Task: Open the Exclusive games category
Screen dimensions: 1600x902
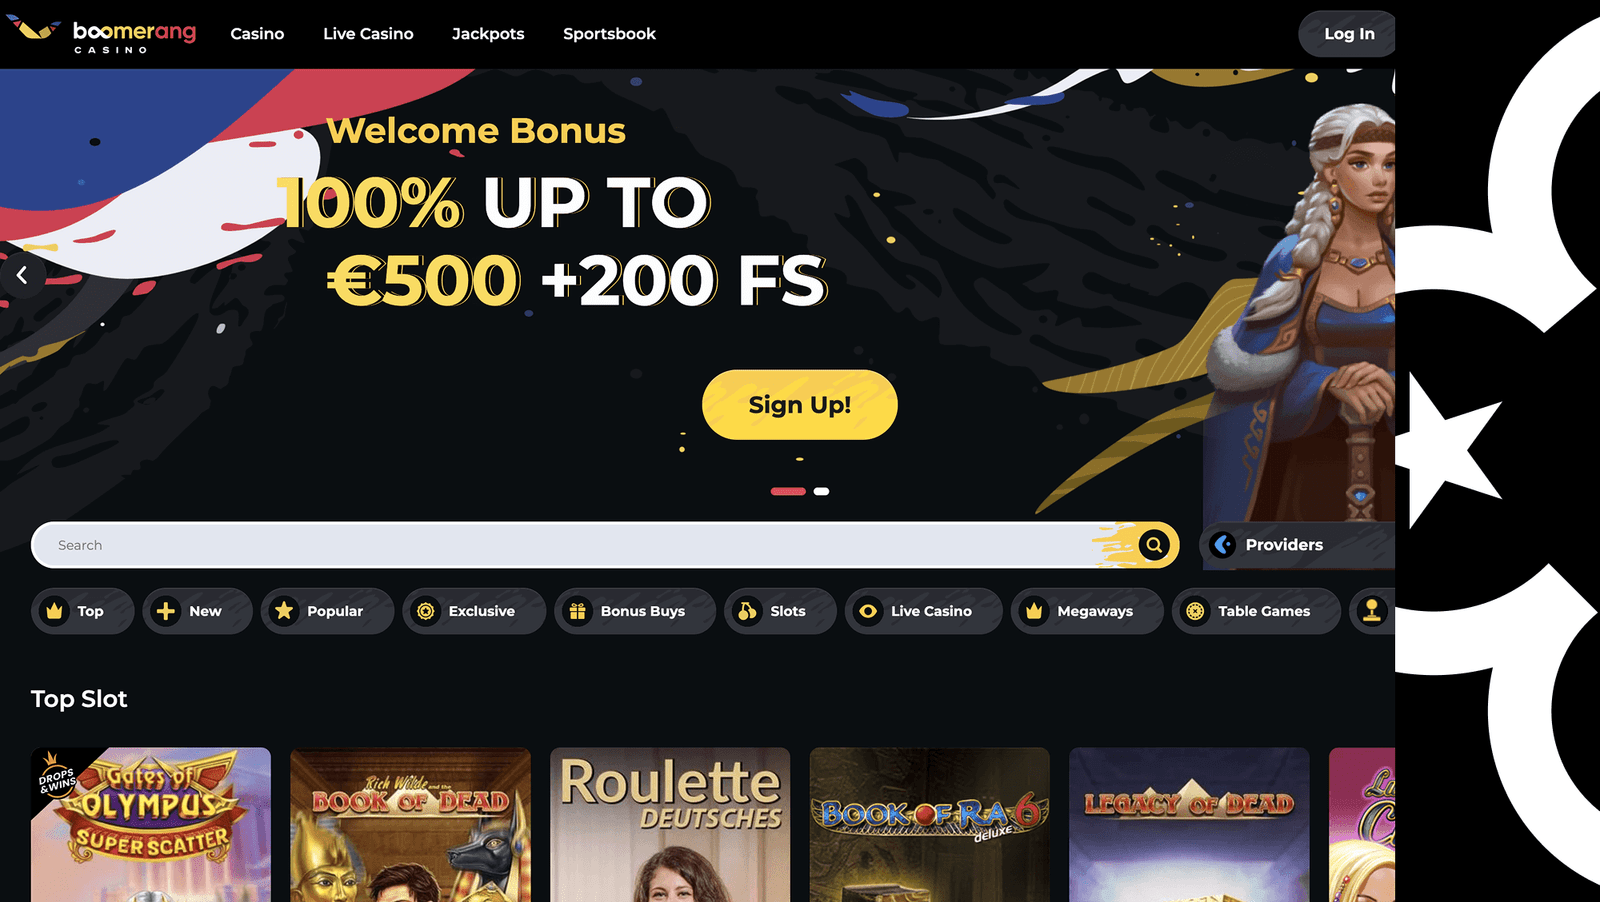Action: tap(474, 611)
